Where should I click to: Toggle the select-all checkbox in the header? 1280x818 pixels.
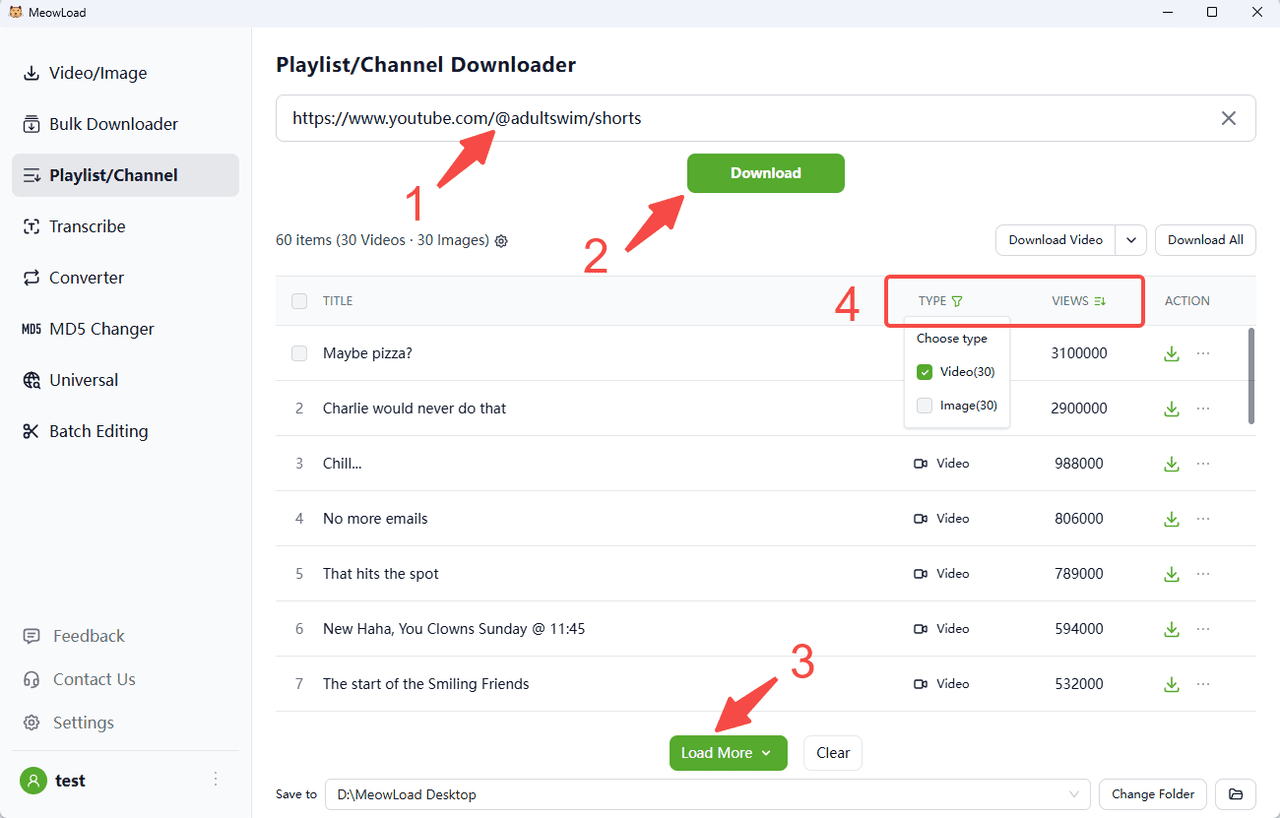299,301
